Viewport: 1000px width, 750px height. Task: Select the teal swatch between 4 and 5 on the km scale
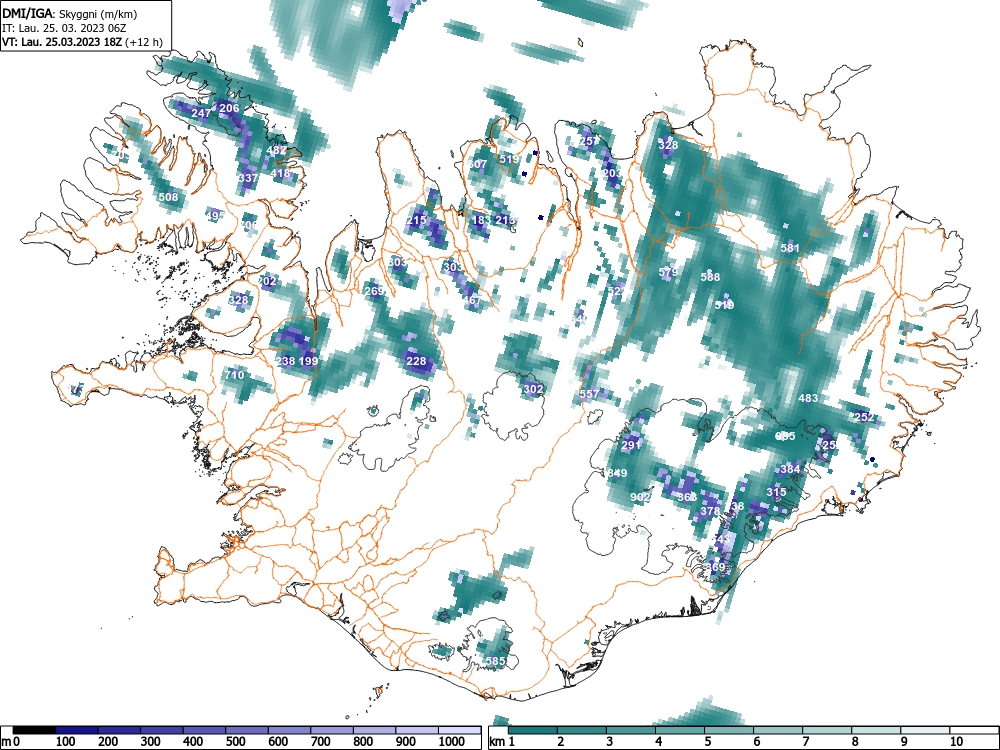click(680, 730)
